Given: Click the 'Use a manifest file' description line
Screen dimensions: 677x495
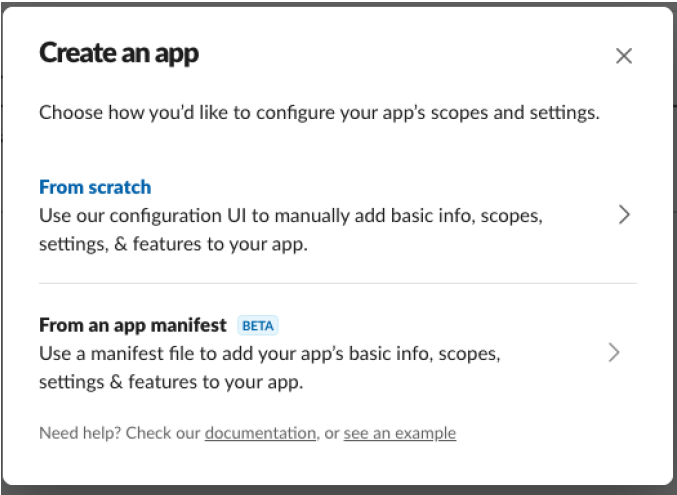Looking at the screenshot, I should [269, 353].
